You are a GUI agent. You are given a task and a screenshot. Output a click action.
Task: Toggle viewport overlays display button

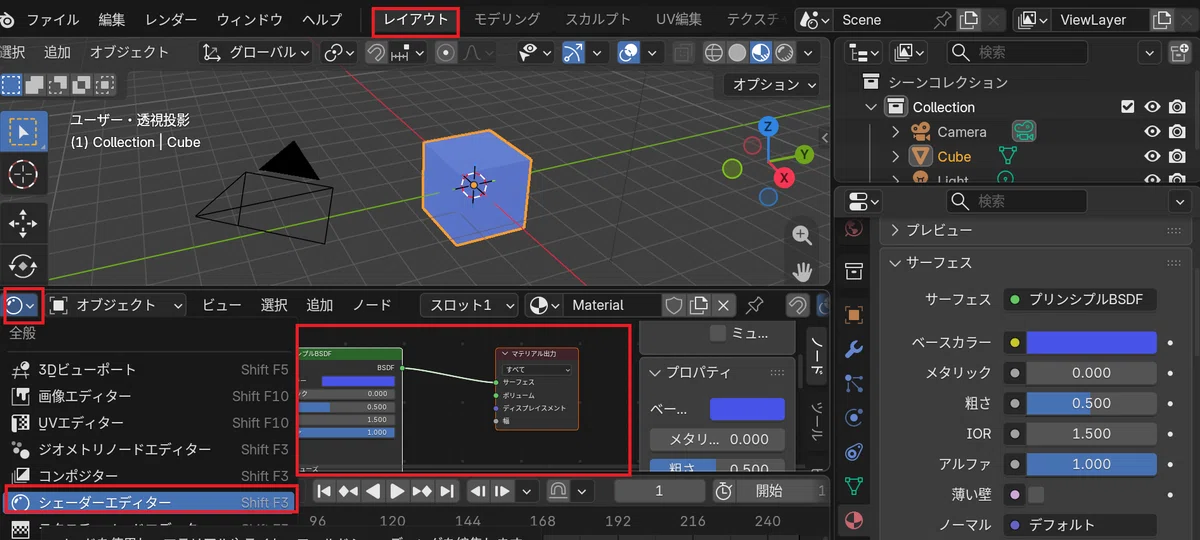(629, 52)
